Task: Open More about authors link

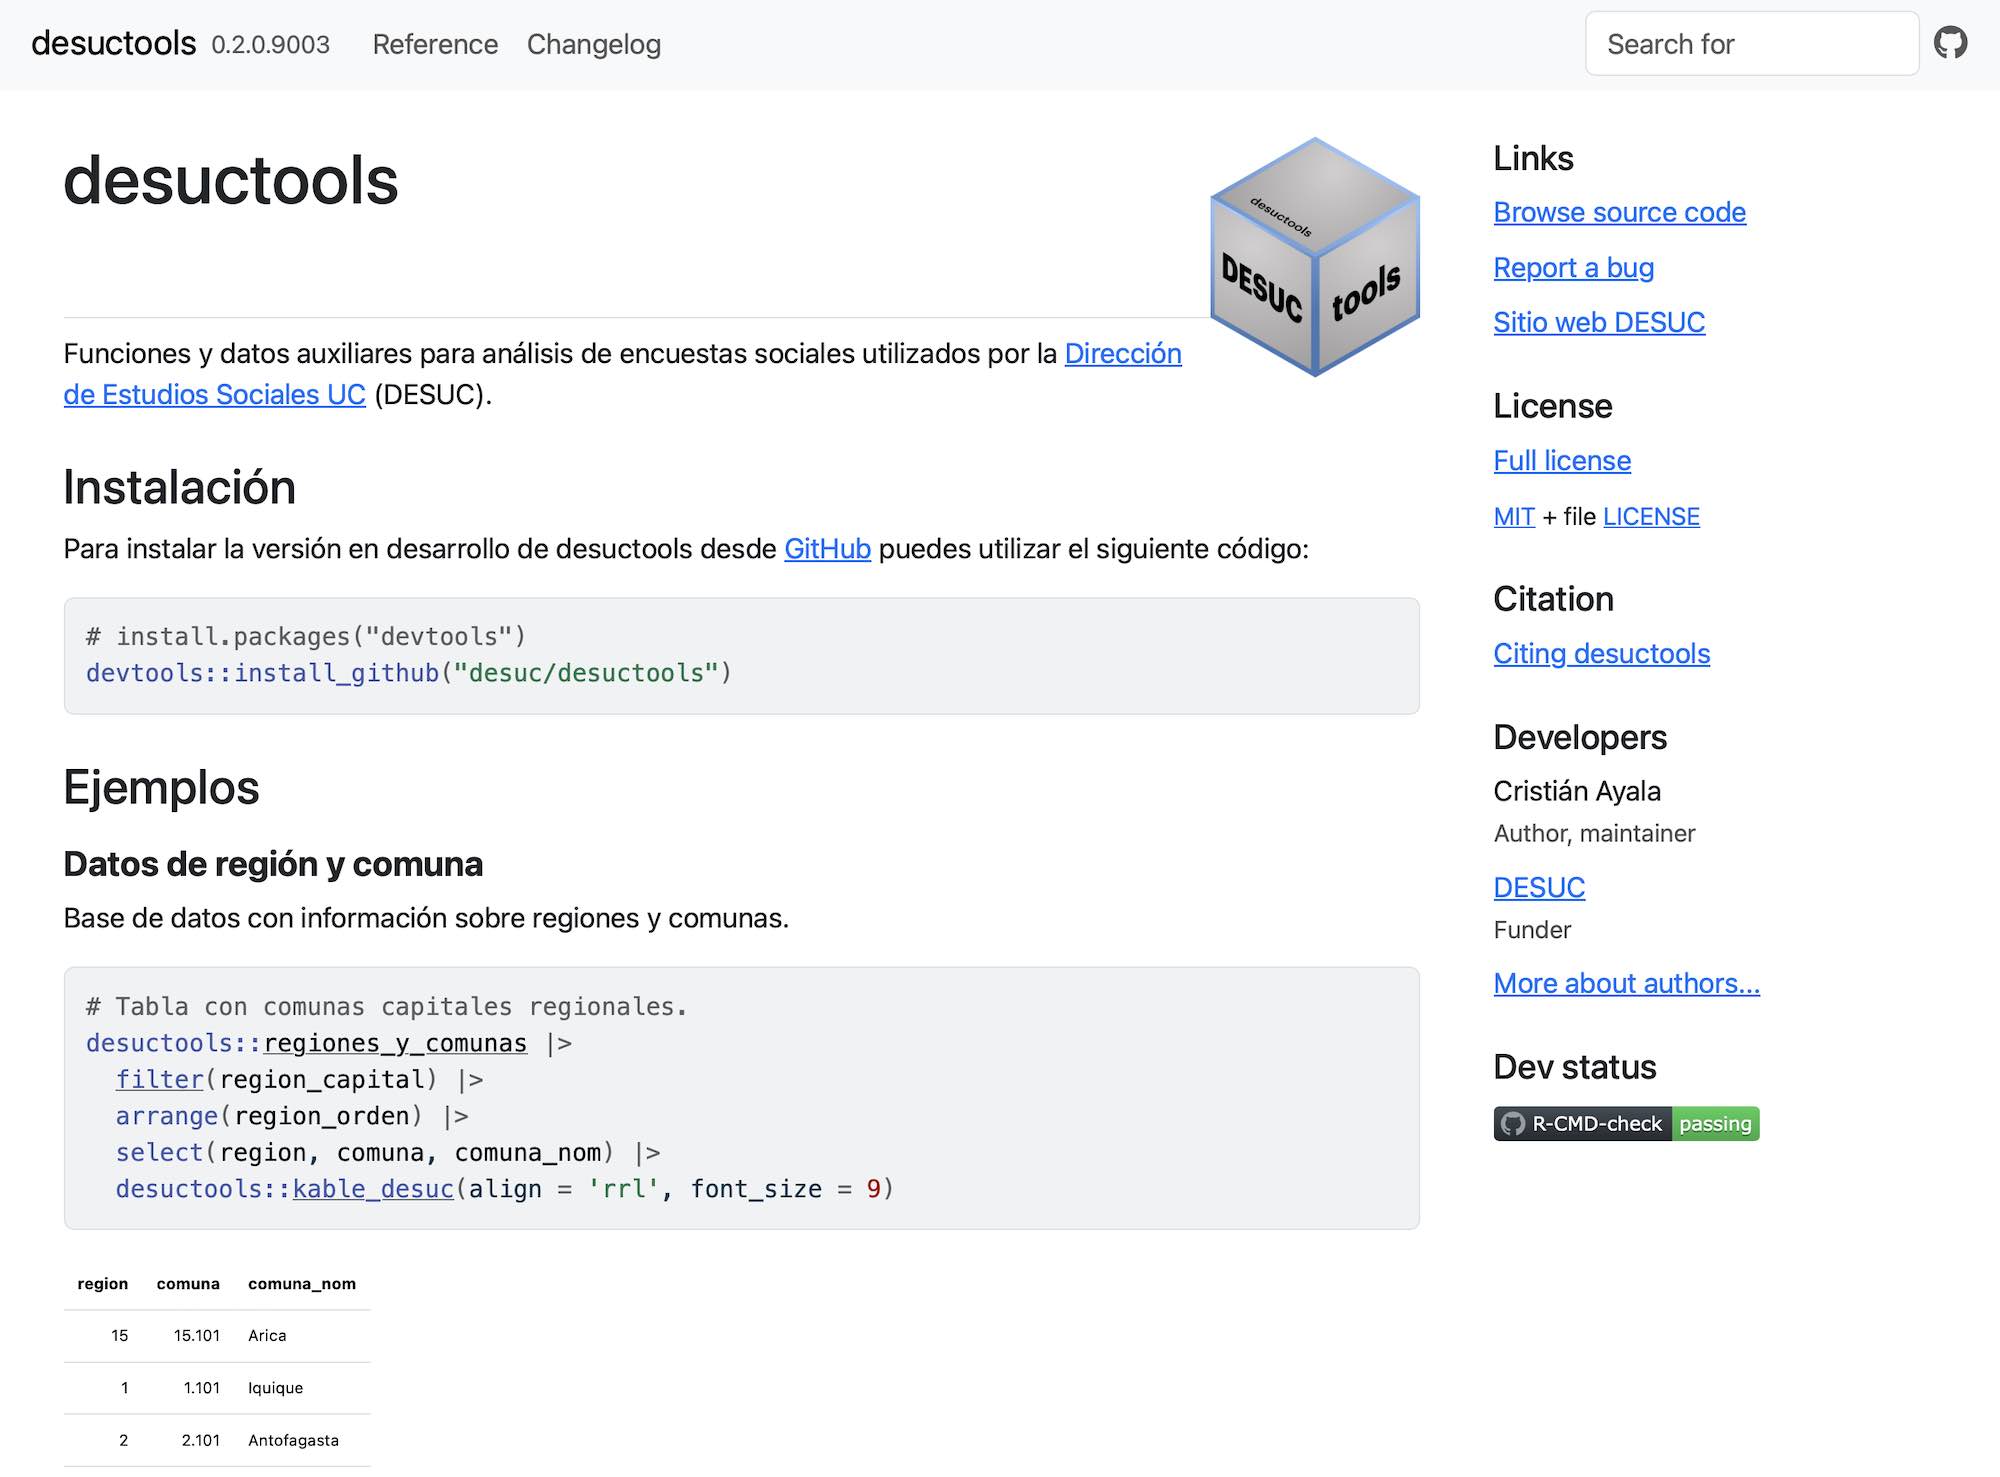Action: click(1627, 983)
